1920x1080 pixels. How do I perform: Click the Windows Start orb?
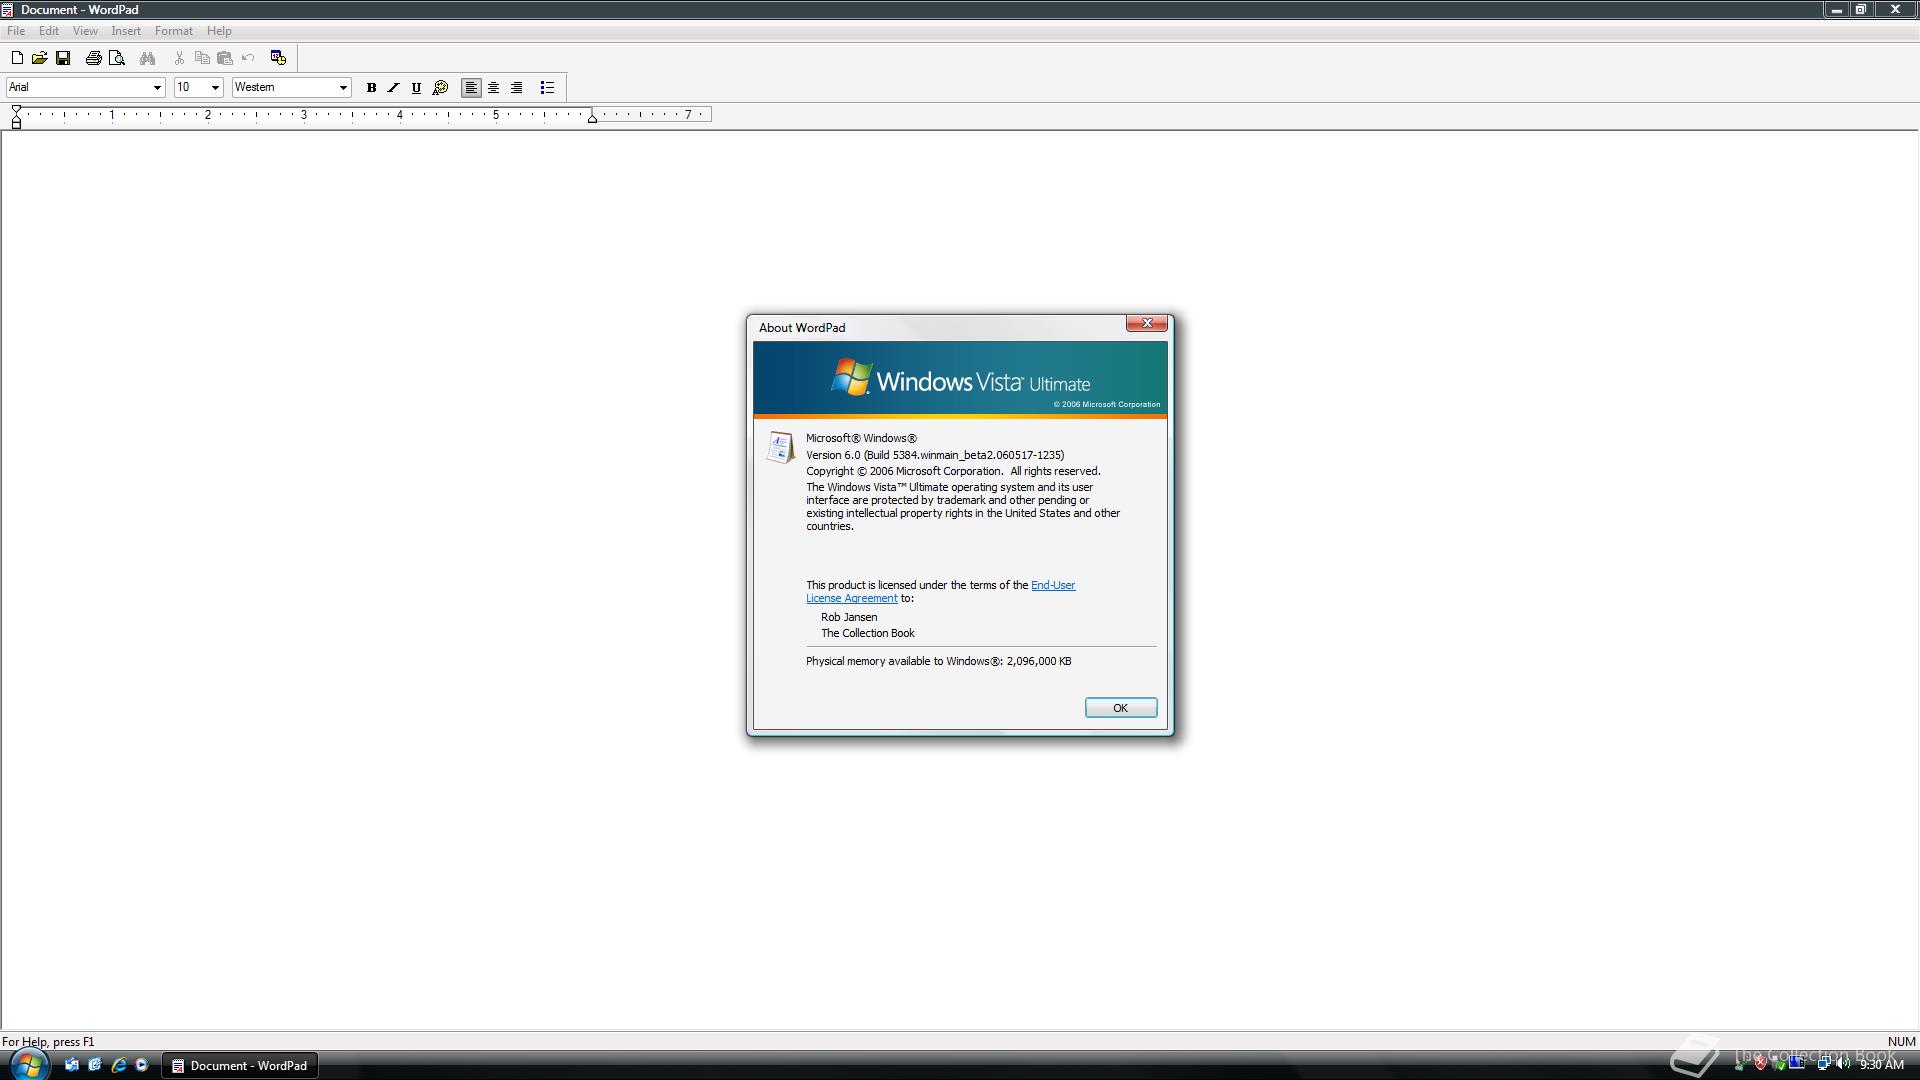click(28, 1063)
